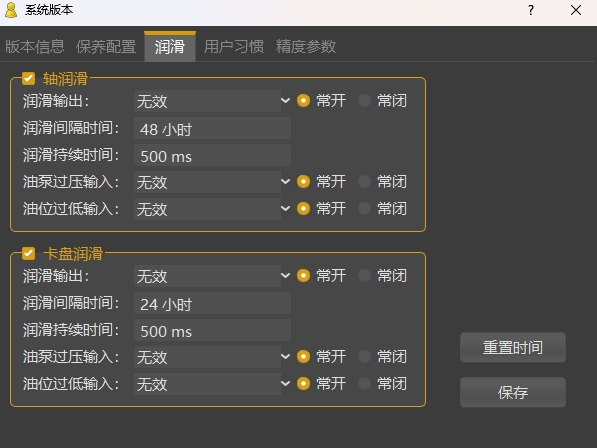Click the 重置时间 button

coord(513,348)
